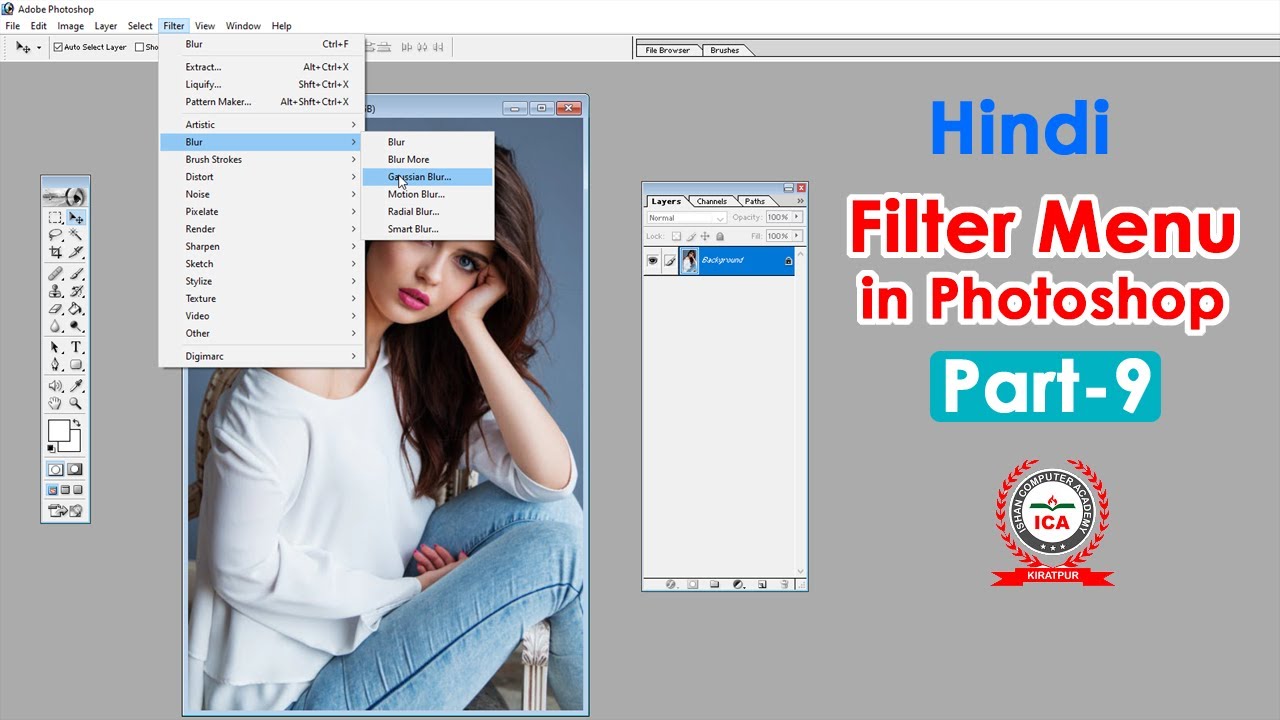Select the Magic Wand tool
Viewport: 1280px width, 720px height.
[76, 234]
